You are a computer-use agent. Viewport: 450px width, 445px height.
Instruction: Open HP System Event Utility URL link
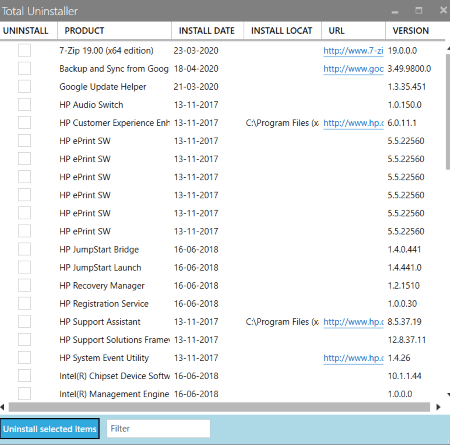click(353, 358)
